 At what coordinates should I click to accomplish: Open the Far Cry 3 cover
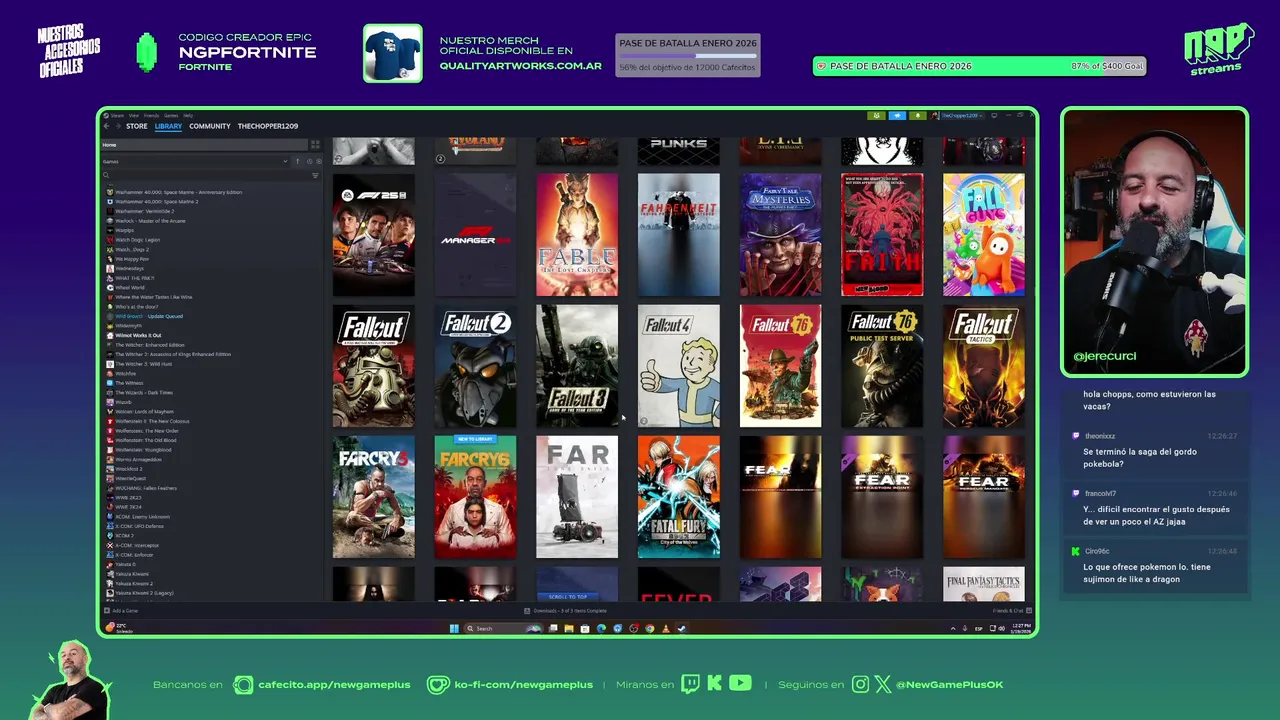tap(374, 497)
